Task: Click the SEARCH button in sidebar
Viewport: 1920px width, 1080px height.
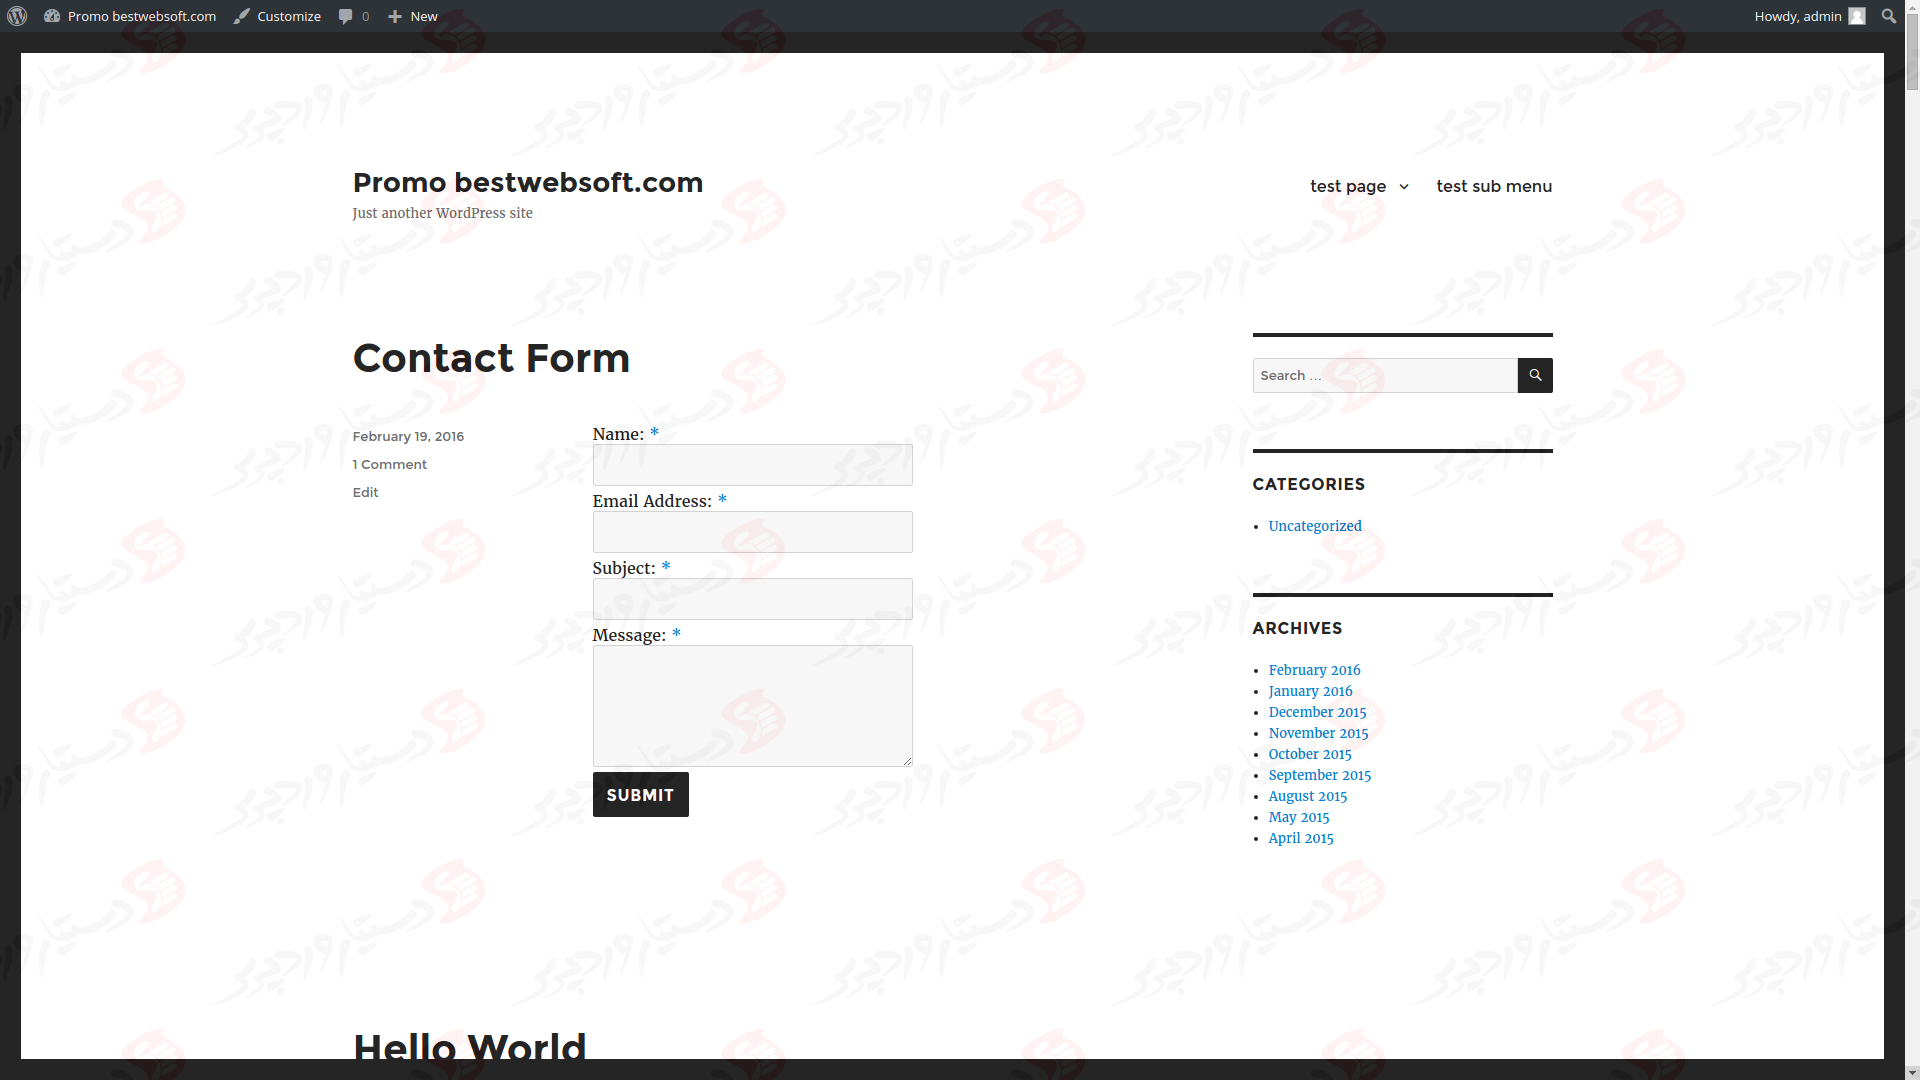Action: pyautogui.click(x=1534, y=375)
